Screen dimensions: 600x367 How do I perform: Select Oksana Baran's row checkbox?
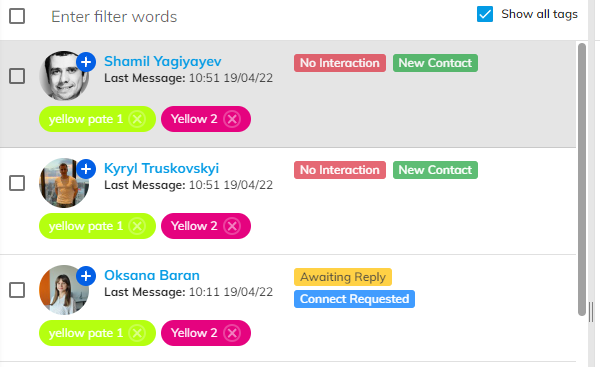(x=17, y=290)
